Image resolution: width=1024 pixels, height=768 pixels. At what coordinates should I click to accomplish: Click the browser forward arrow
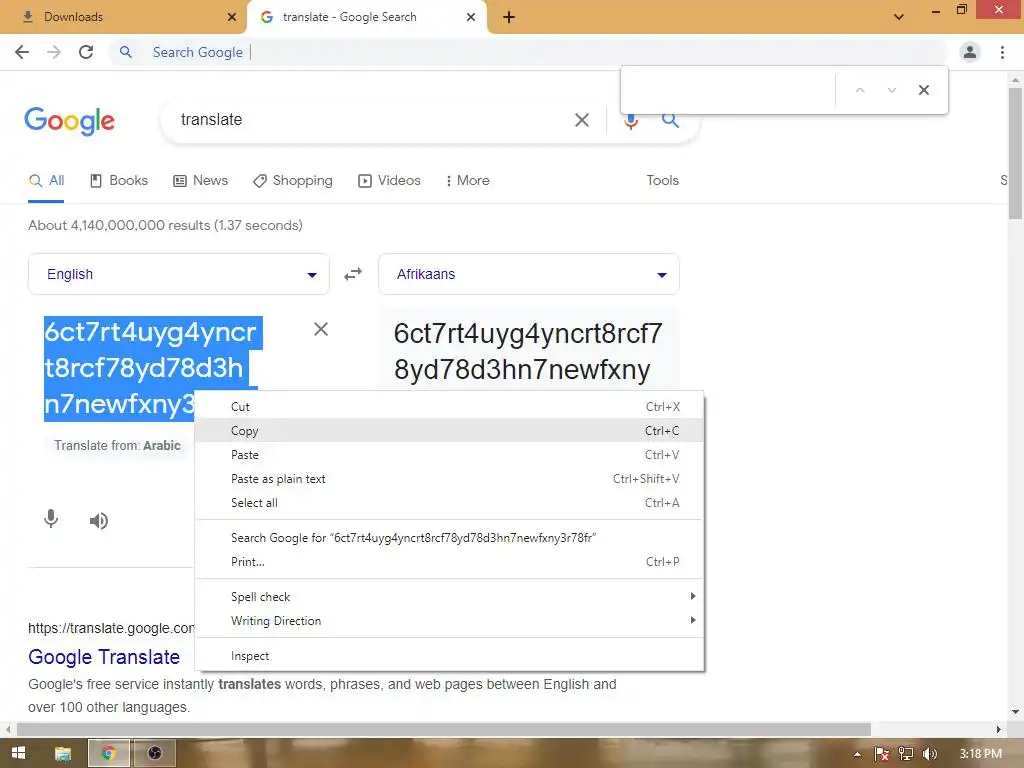[x=54, y=52]
